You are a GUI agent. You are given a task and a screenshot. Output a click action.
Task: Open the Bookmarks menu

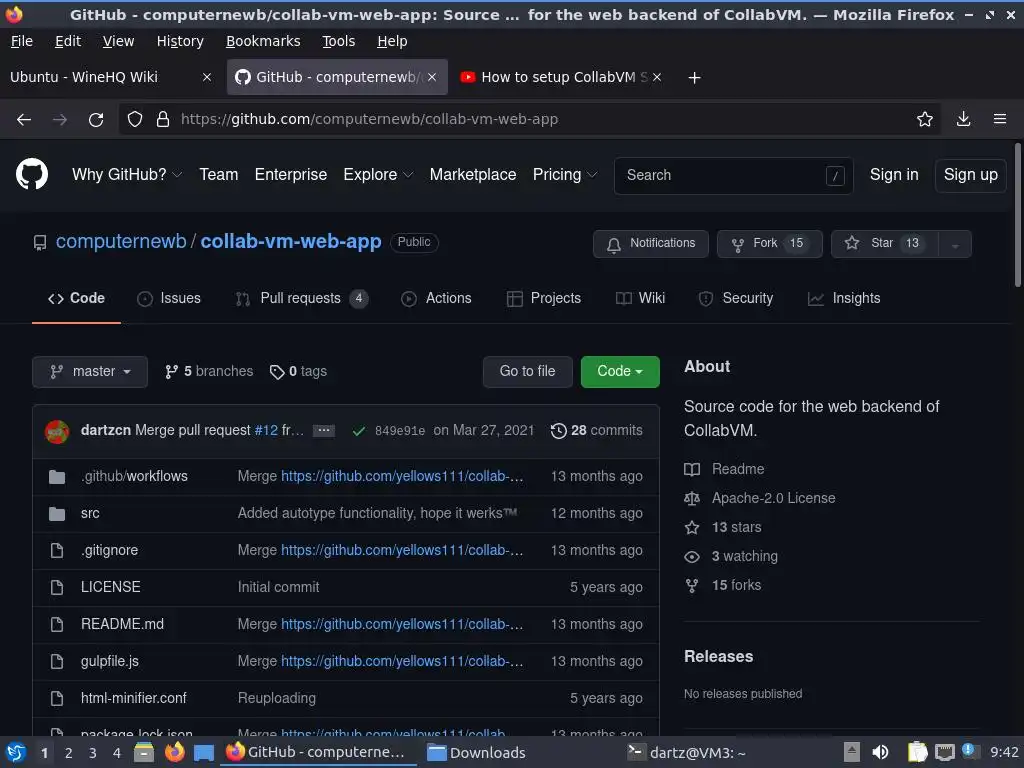263,41
